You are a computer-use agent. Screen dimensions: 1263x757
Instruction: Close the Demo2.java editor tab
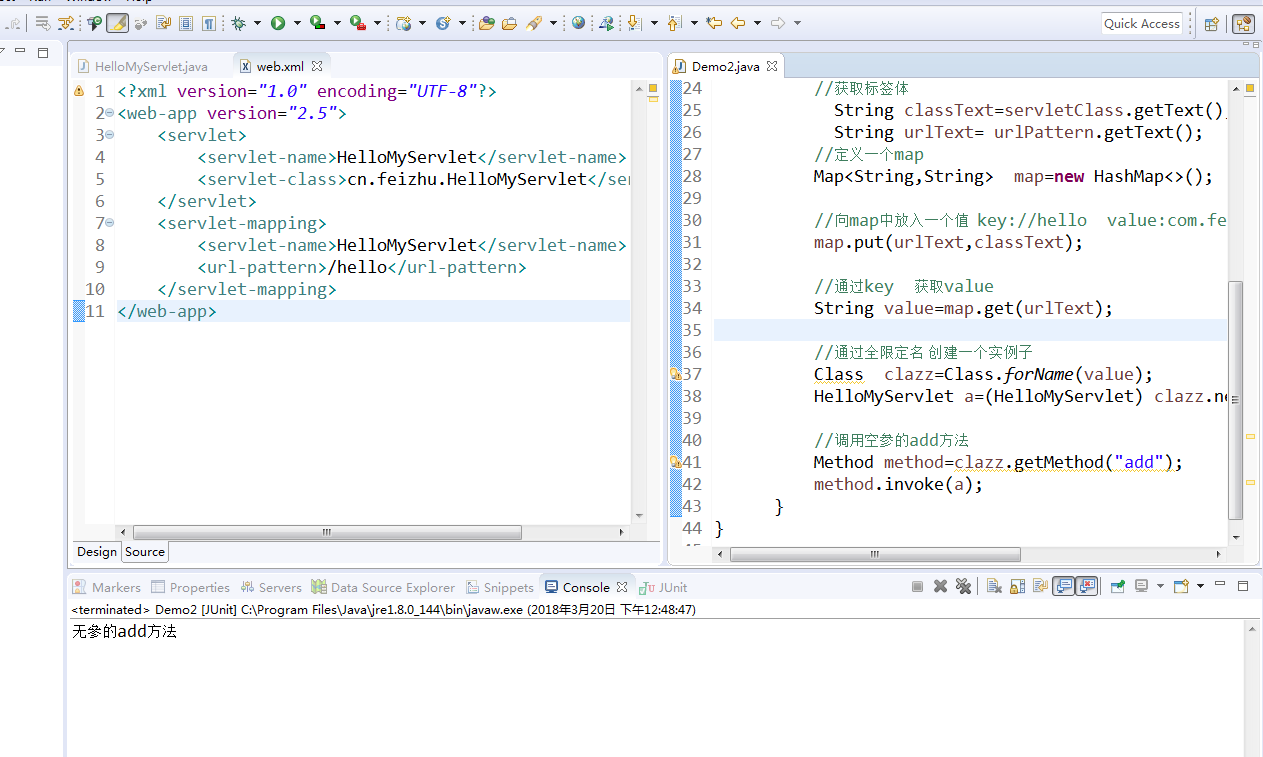pyautogui.click(x=772, y=66)
